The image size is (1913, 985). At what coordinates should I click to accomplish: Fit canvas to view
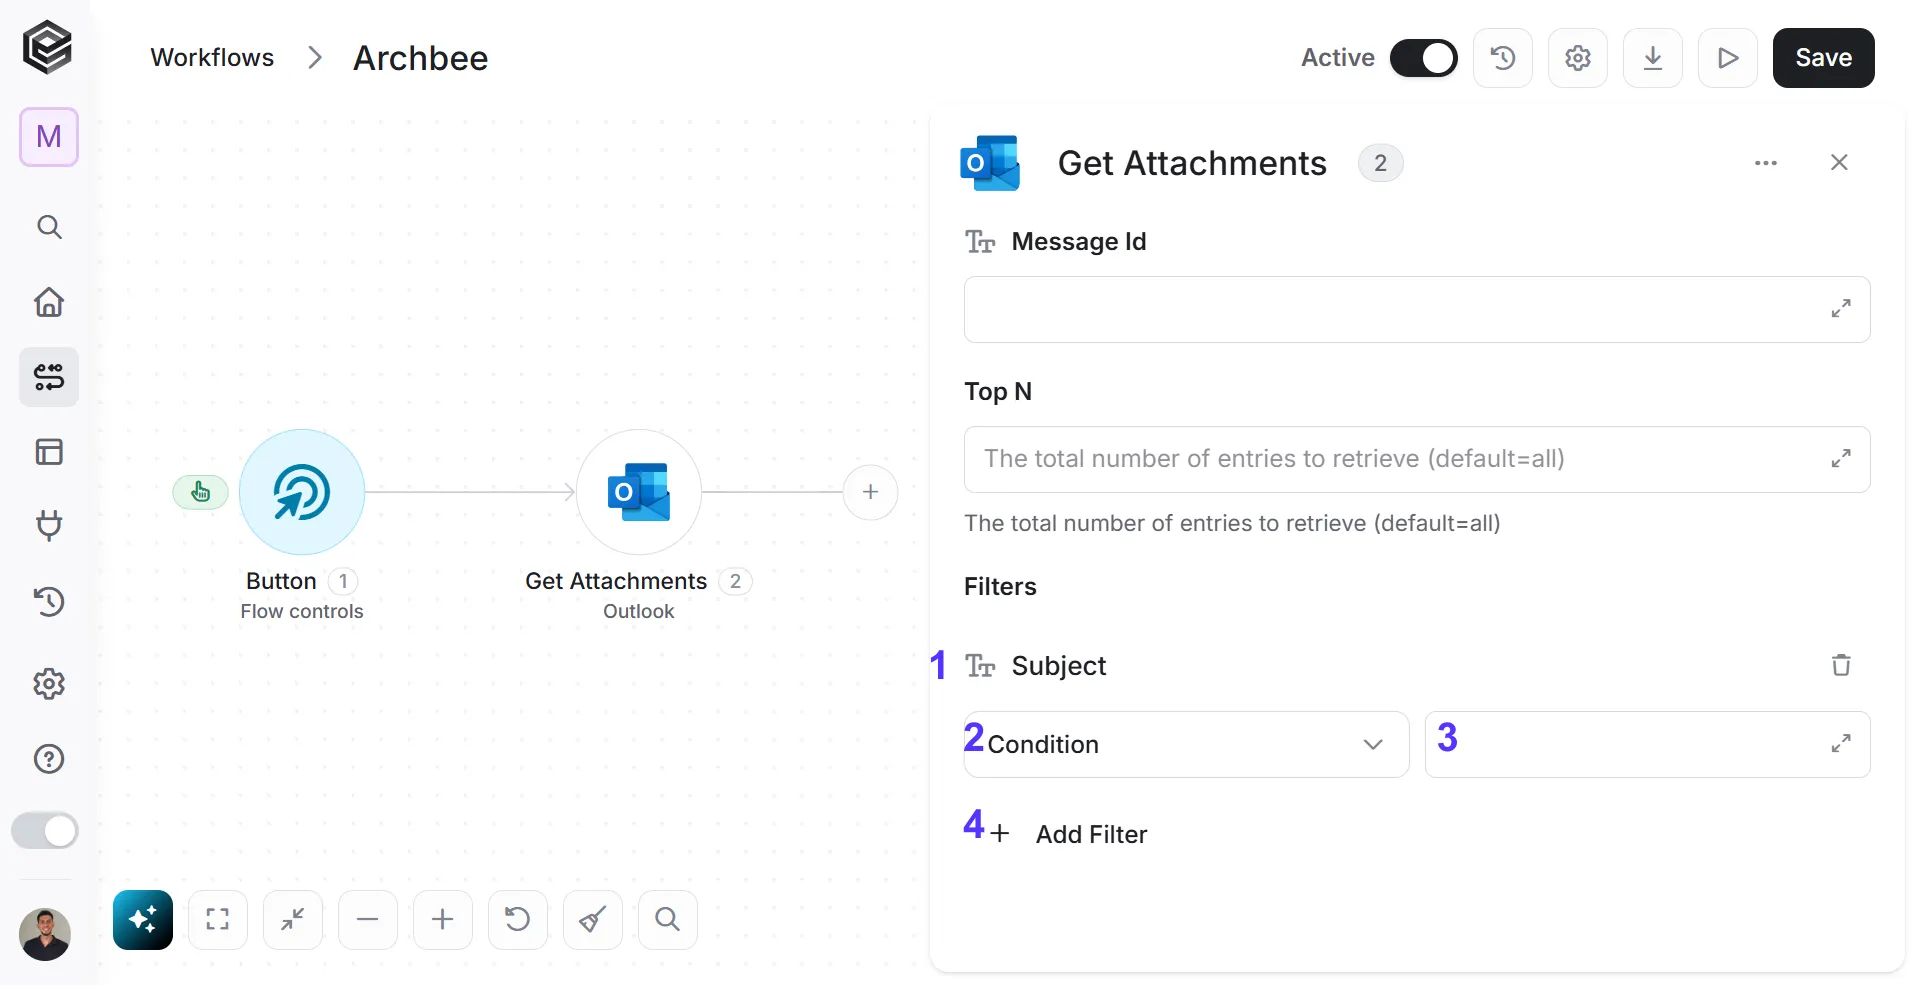[x=218, y=920]
